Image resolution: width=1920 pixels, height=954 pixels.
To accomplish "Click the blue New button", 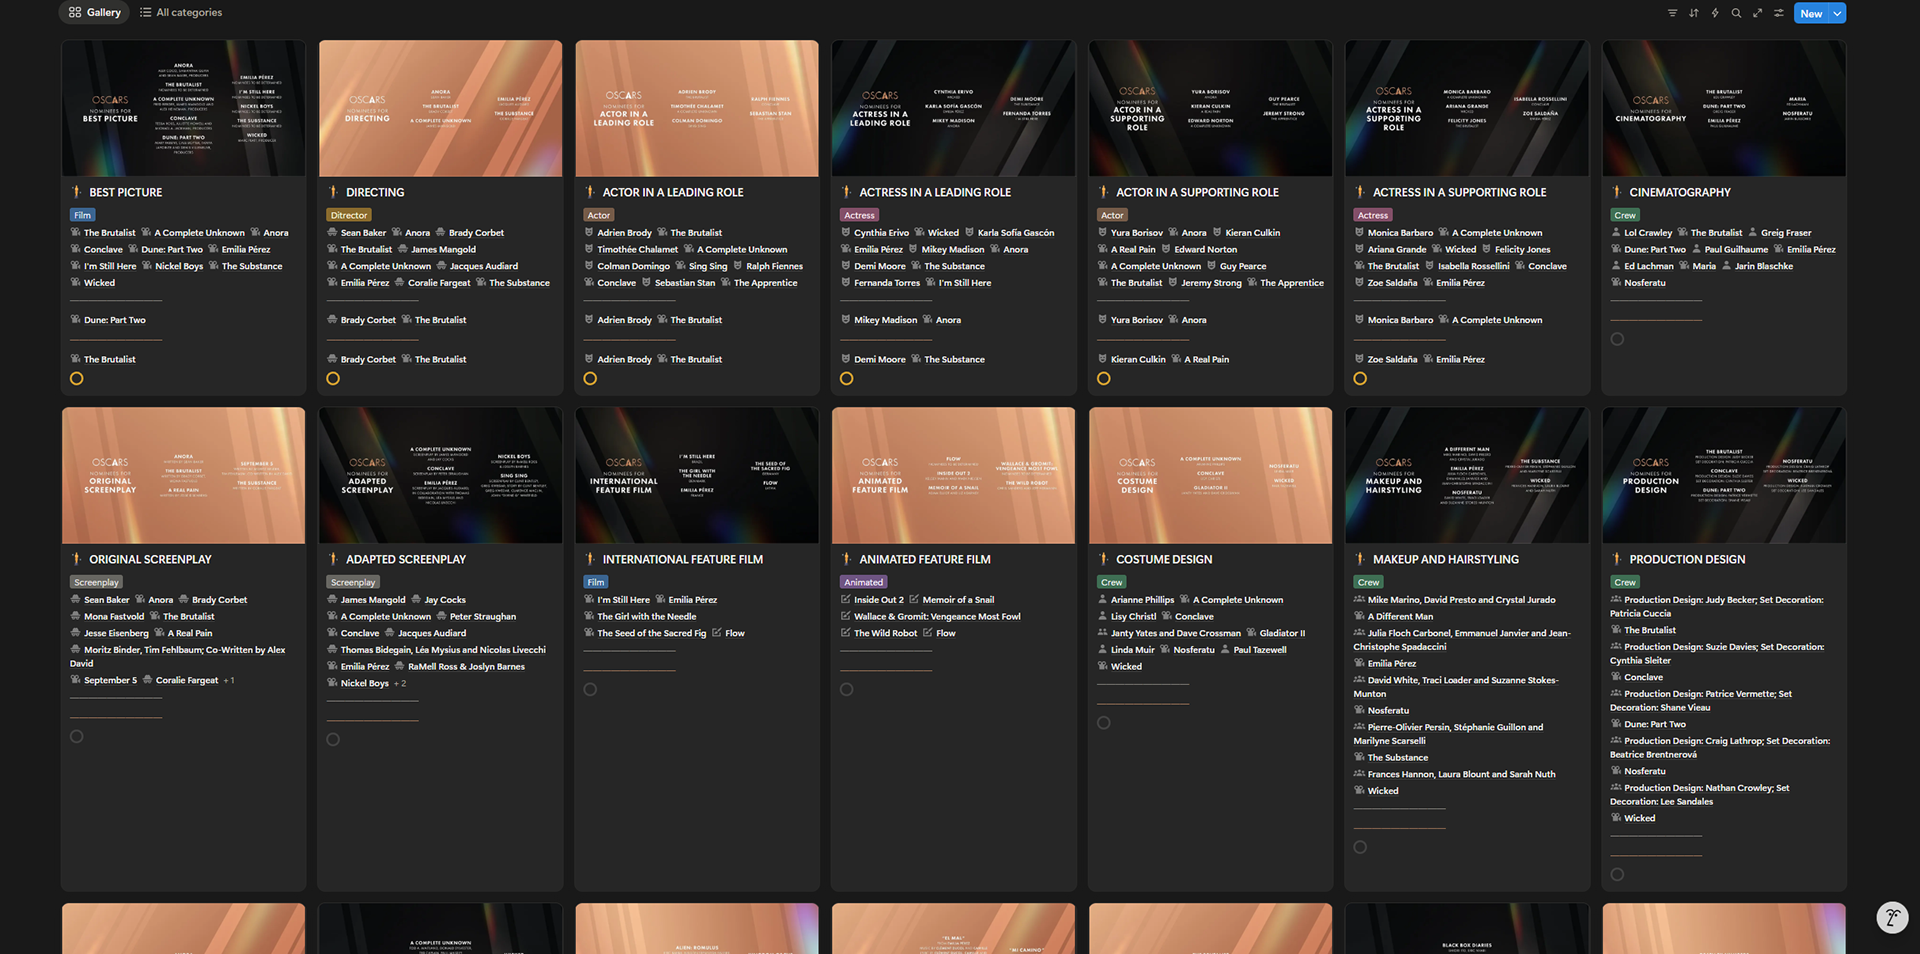I will pyautogui.click(x=1811, y=13).
